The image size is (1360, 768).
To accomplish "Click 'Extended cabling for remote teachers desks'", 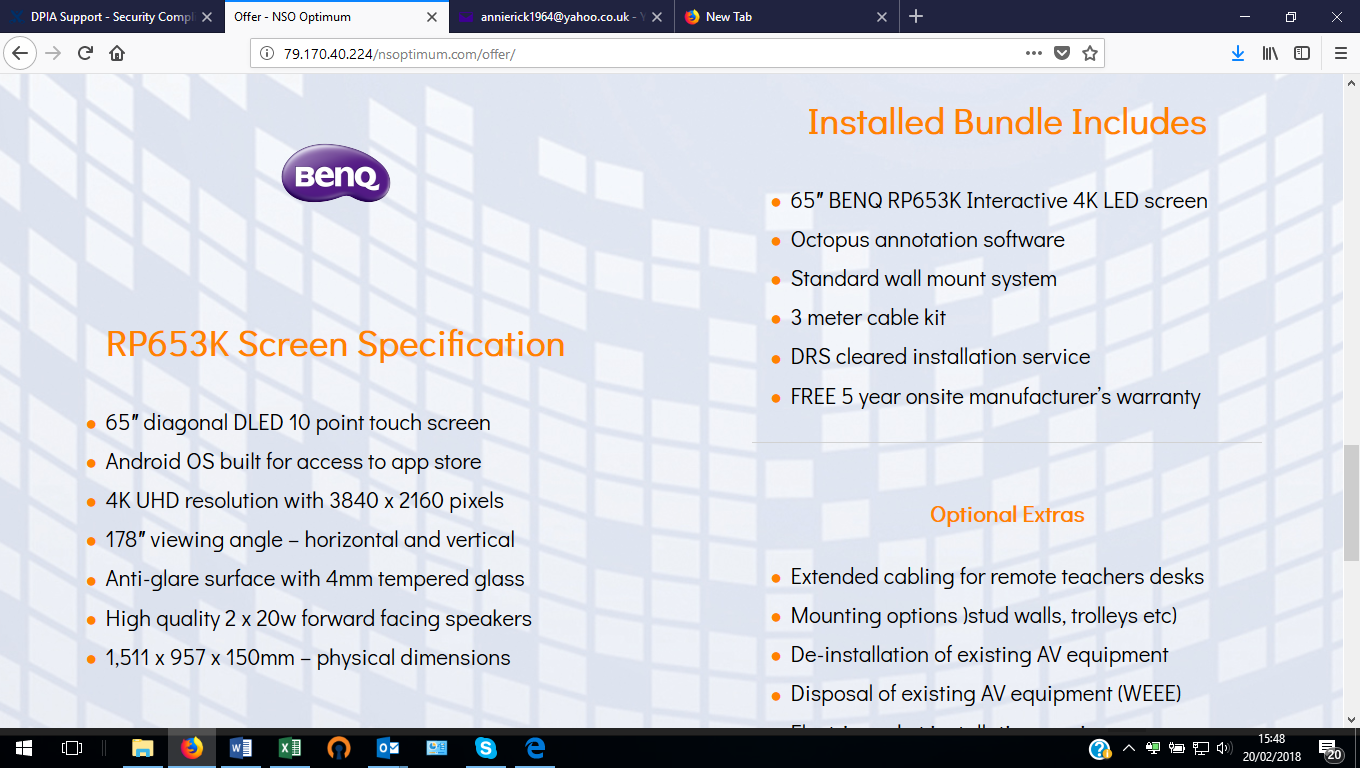I will (997, 577).
